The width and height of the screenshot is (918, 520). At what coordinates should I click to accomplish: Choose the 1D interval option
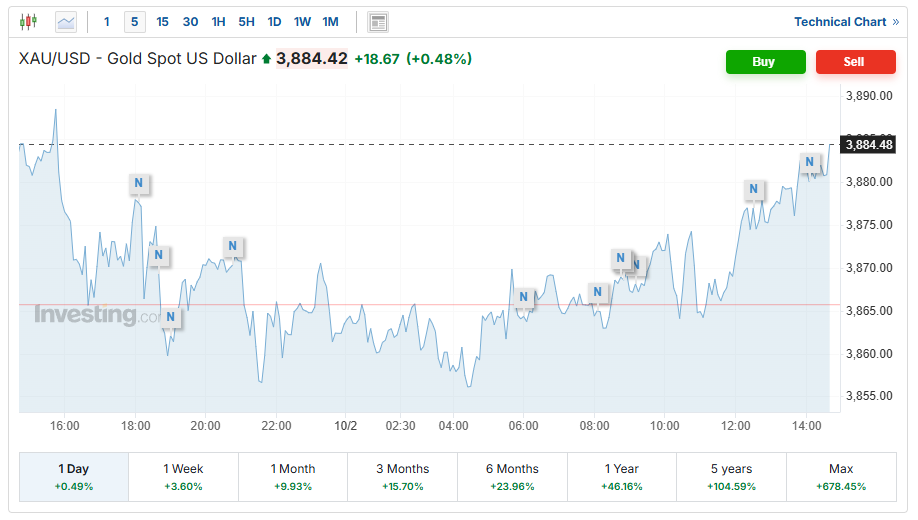coord(274,21)
